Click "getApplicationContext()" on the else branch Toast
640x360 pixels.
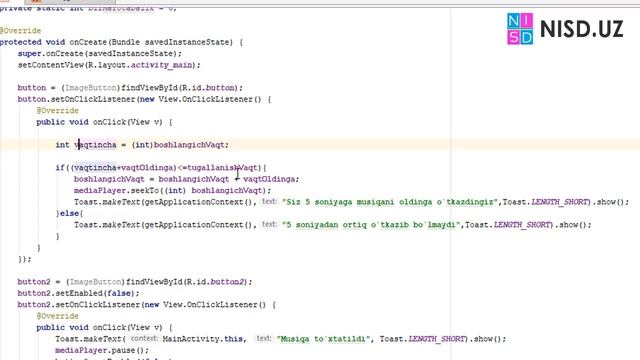tap(199, 225)
